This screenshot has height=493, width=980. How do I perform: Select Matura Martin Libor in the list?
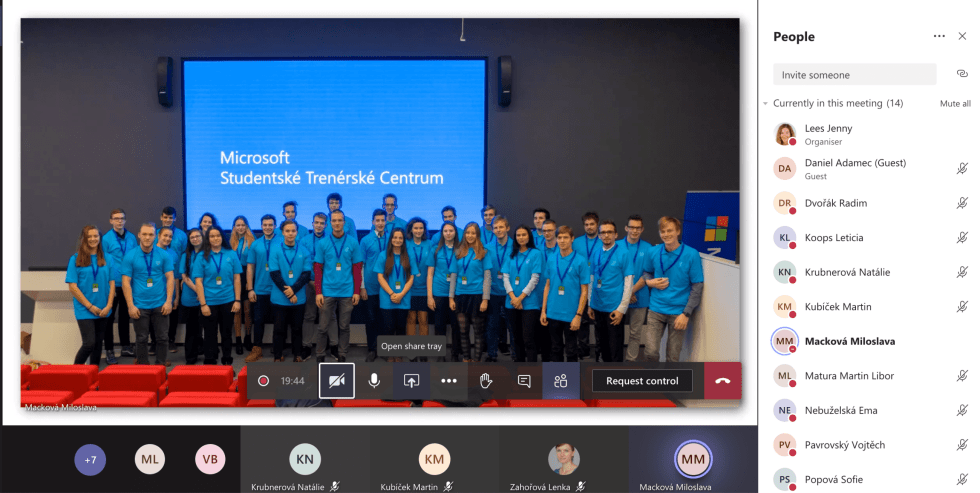(x=870, y=376)
